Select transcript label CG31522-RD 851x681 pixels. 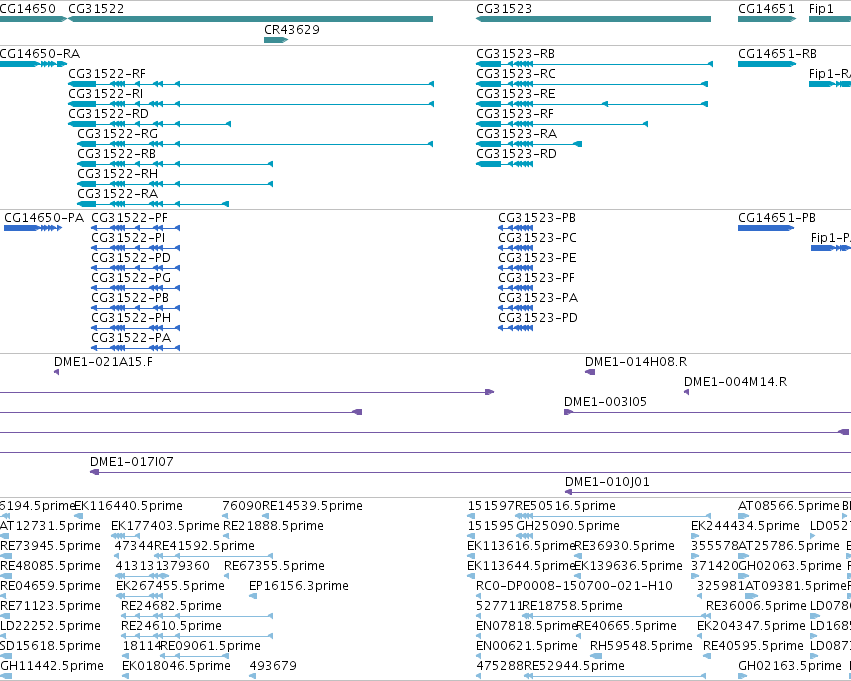(109, 114)
